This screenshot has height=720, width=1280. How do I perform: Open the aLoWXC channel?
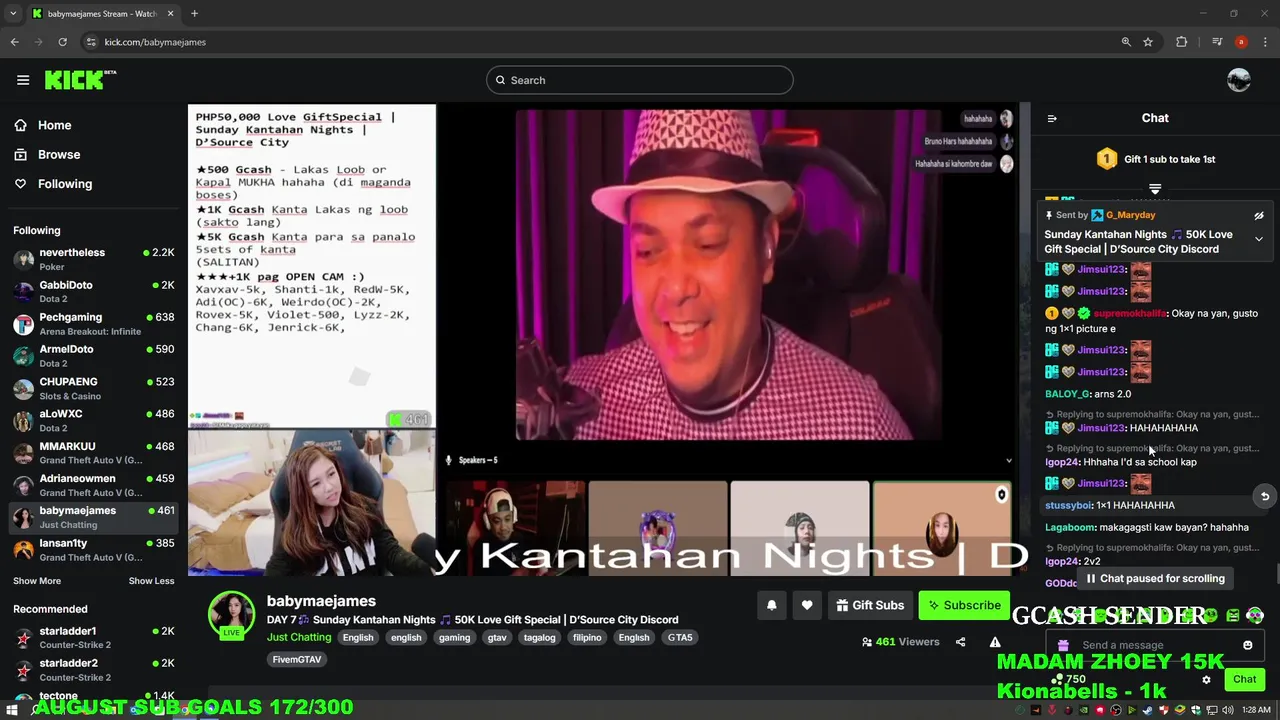click(x=94, y=420)
